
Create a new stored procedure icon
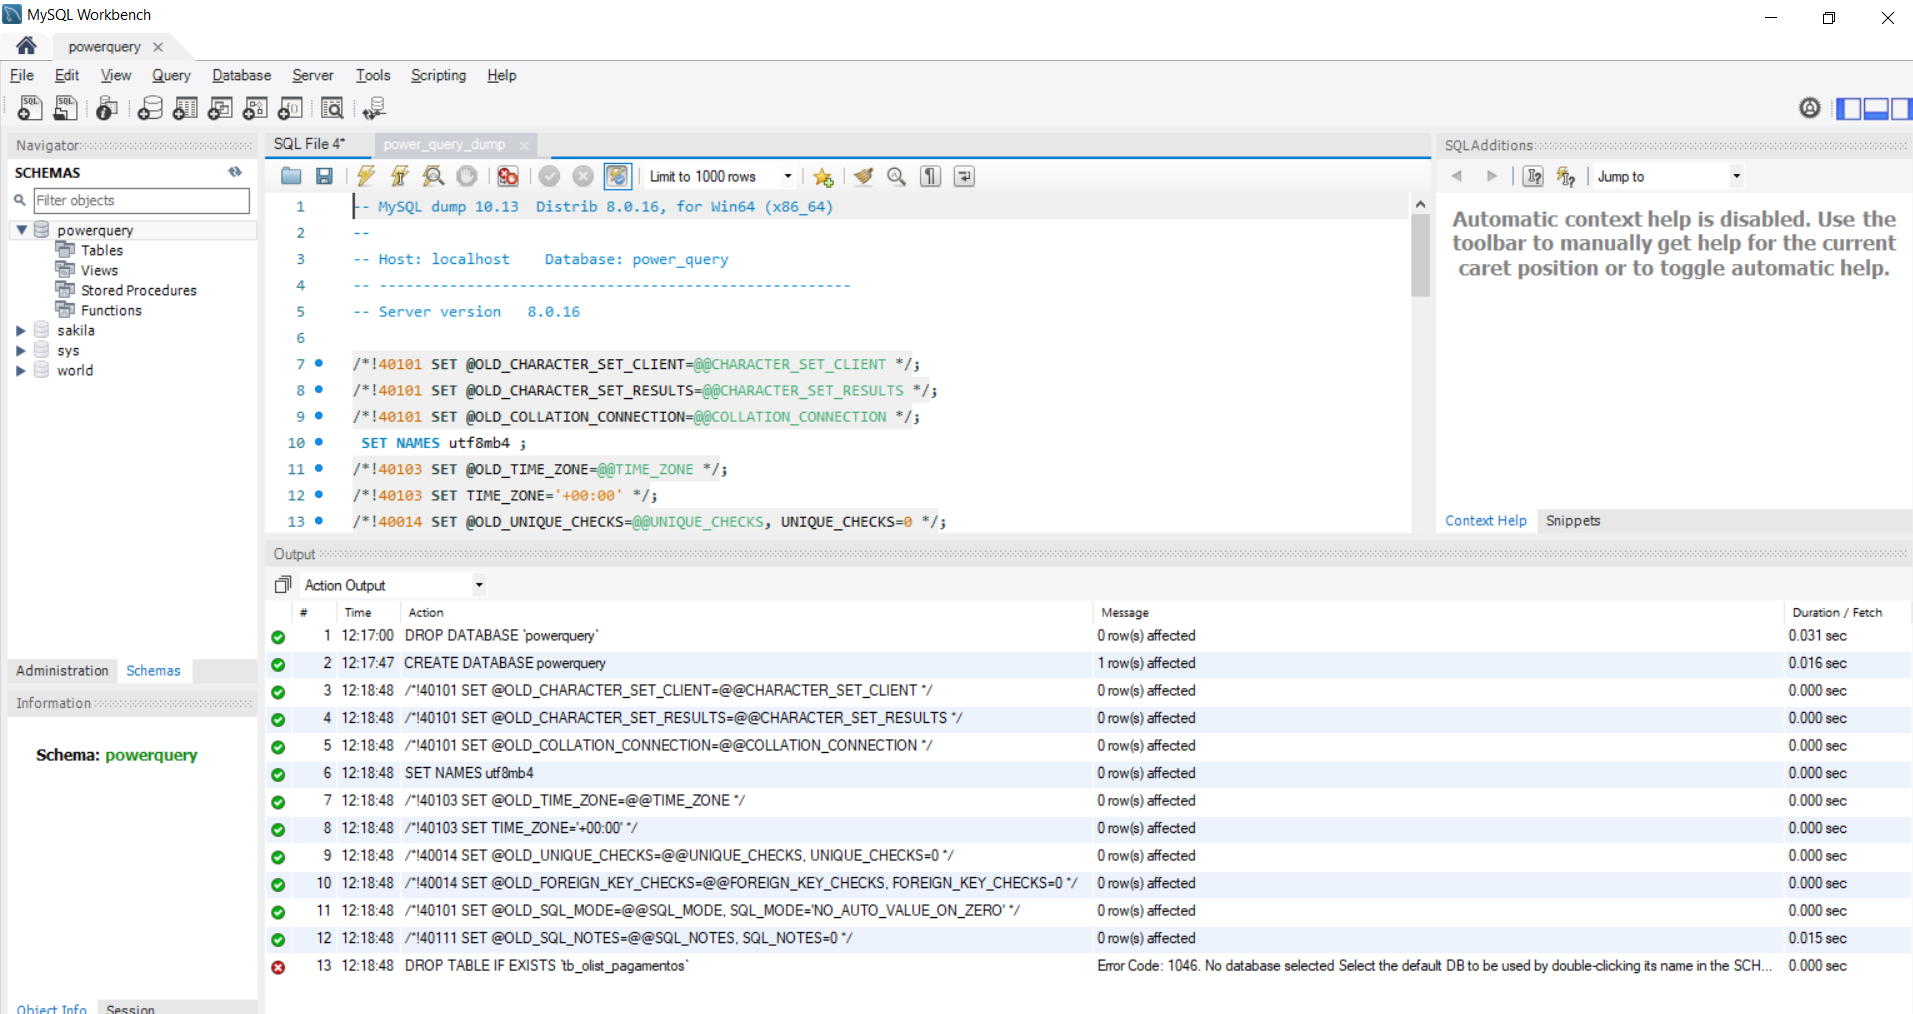255,107
